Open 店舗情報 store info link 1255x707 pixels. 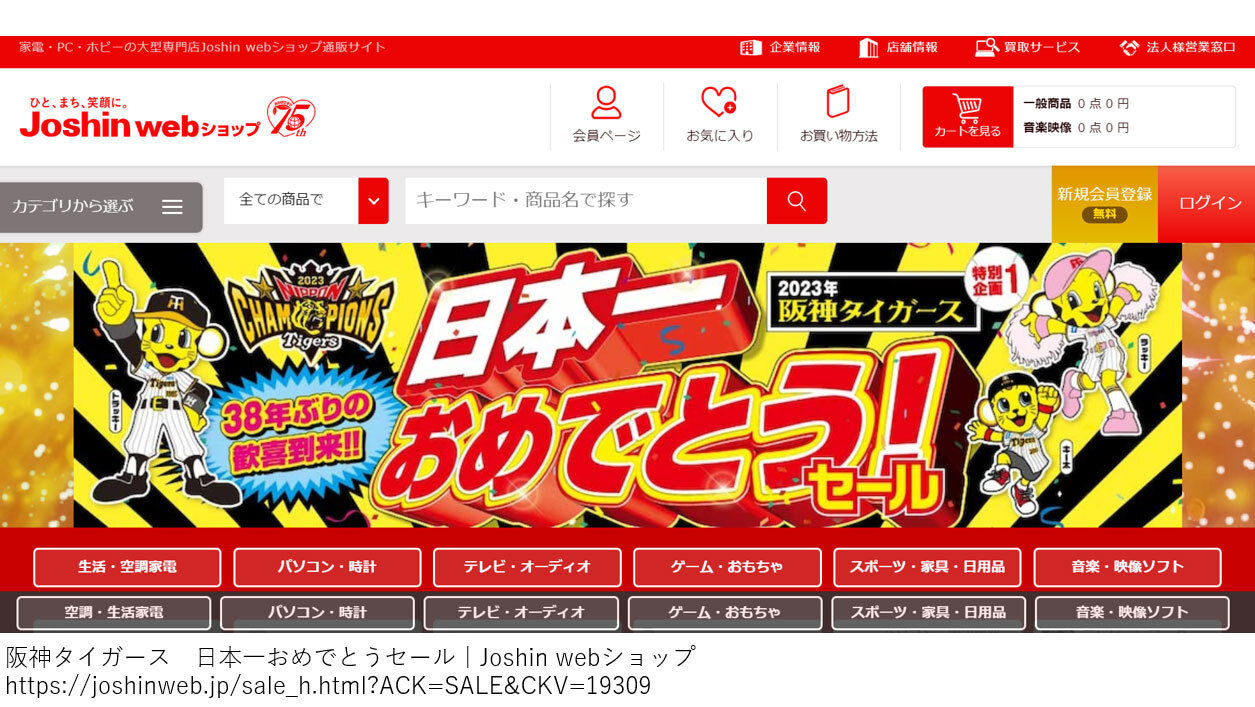tap(898, 48)
